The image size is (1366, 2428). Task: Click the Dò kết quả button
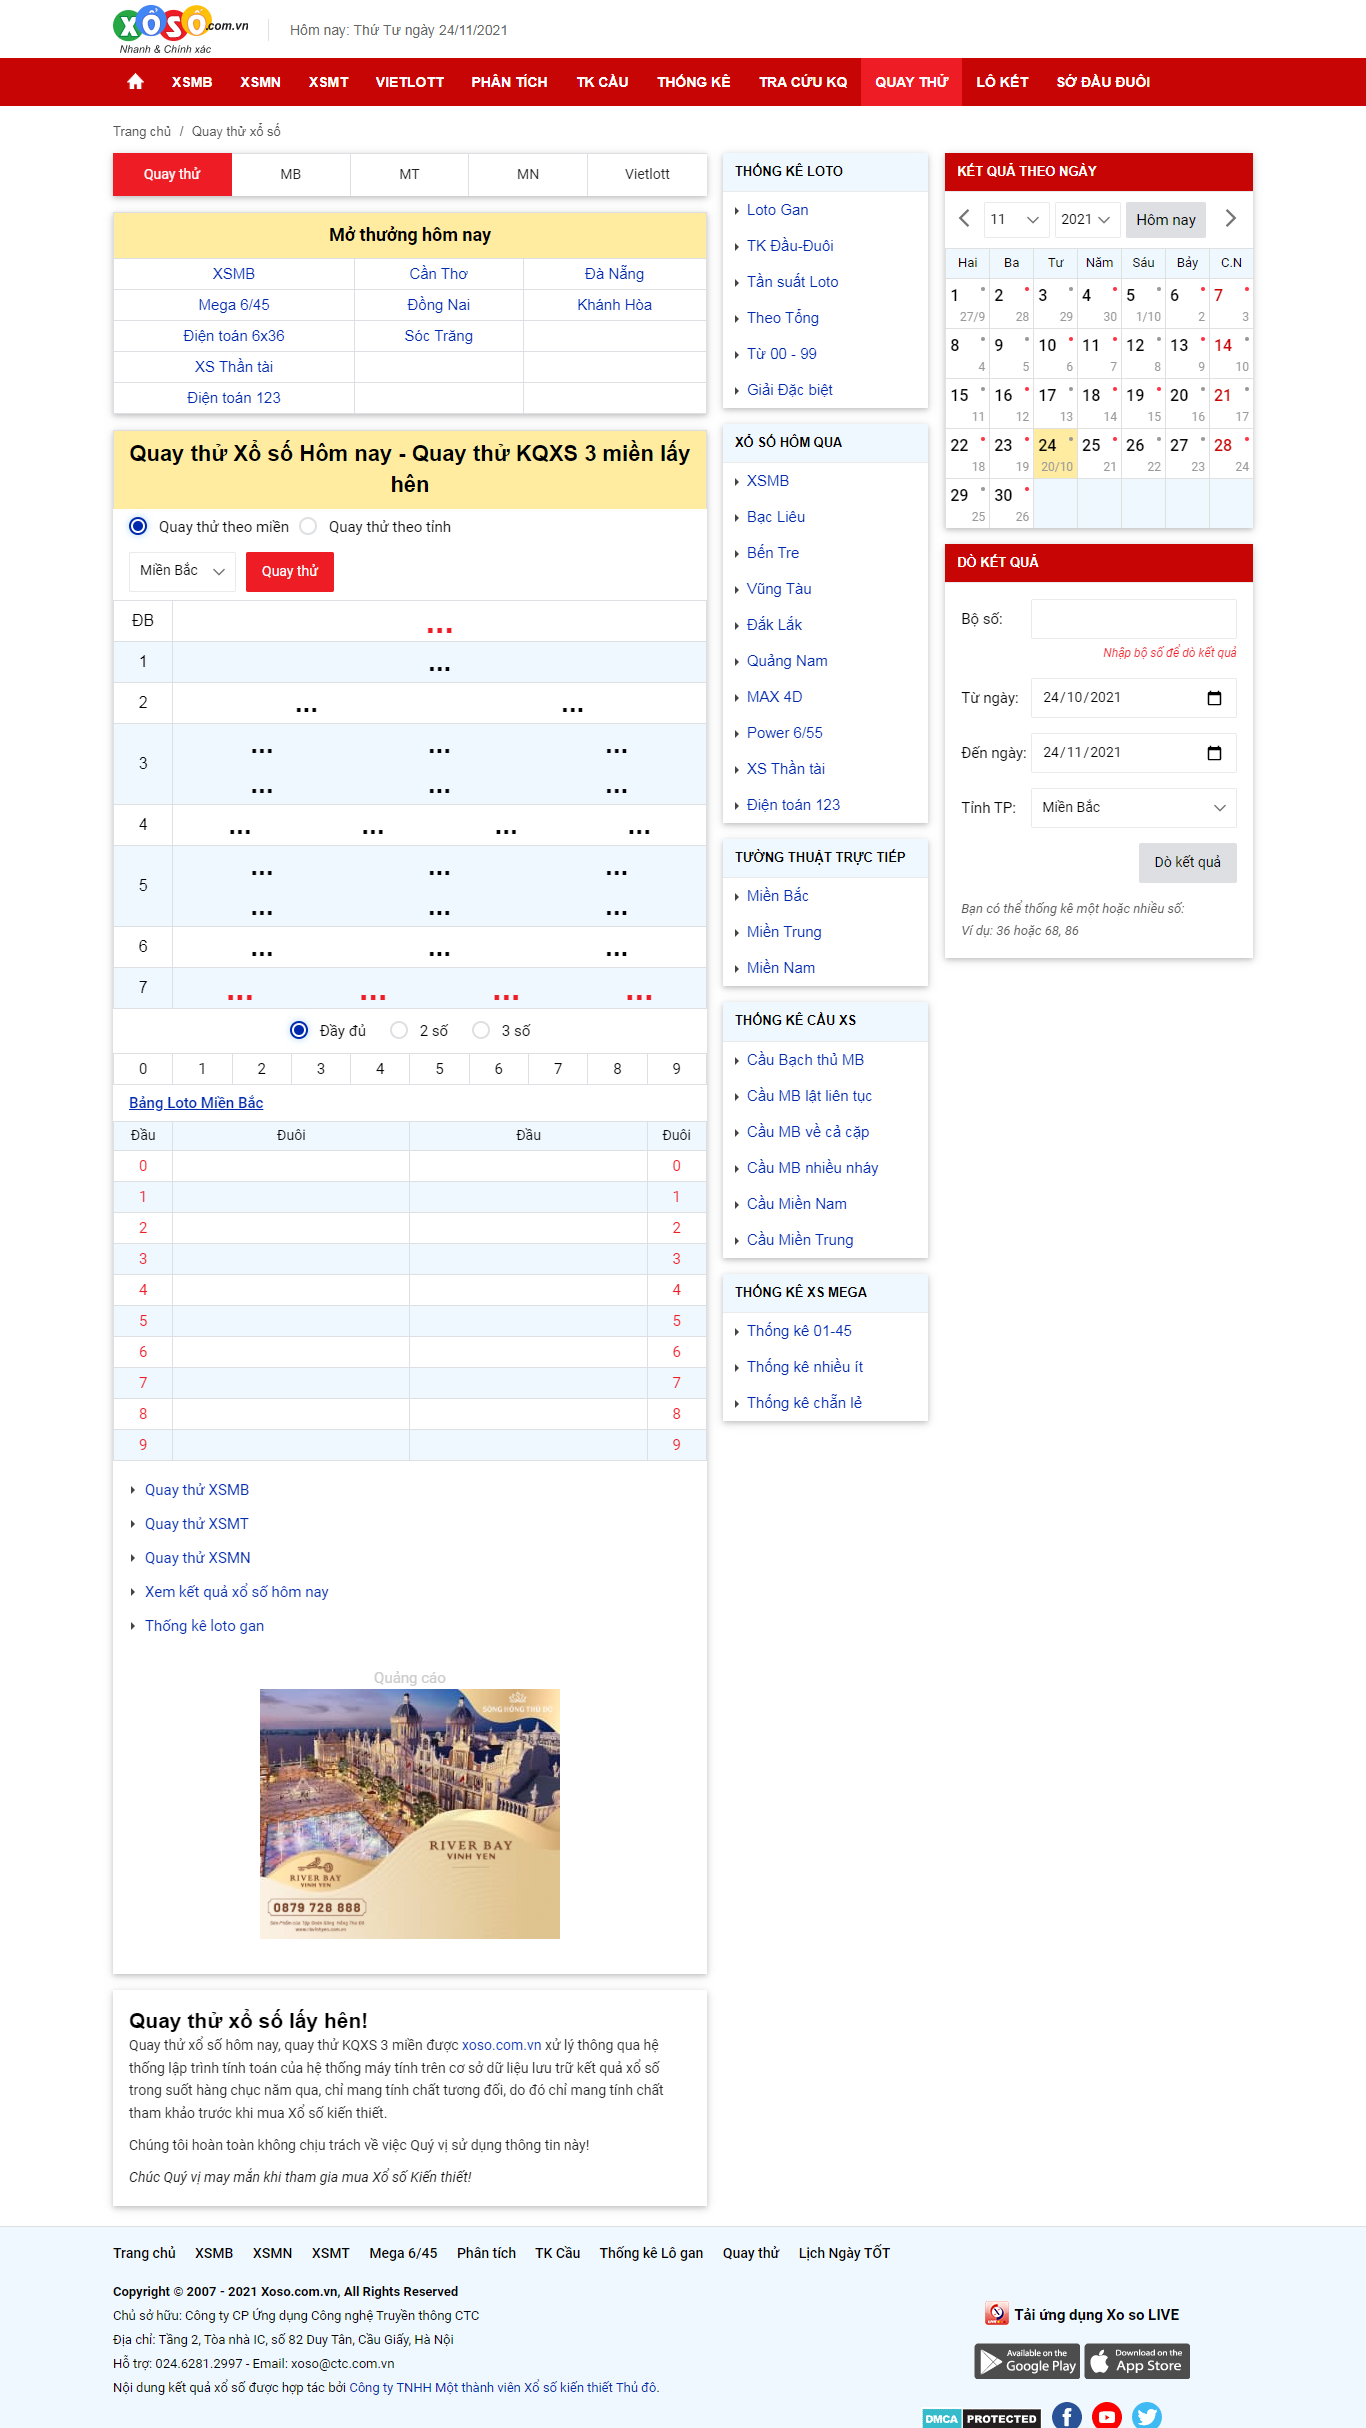click(x=1187, y=862)
